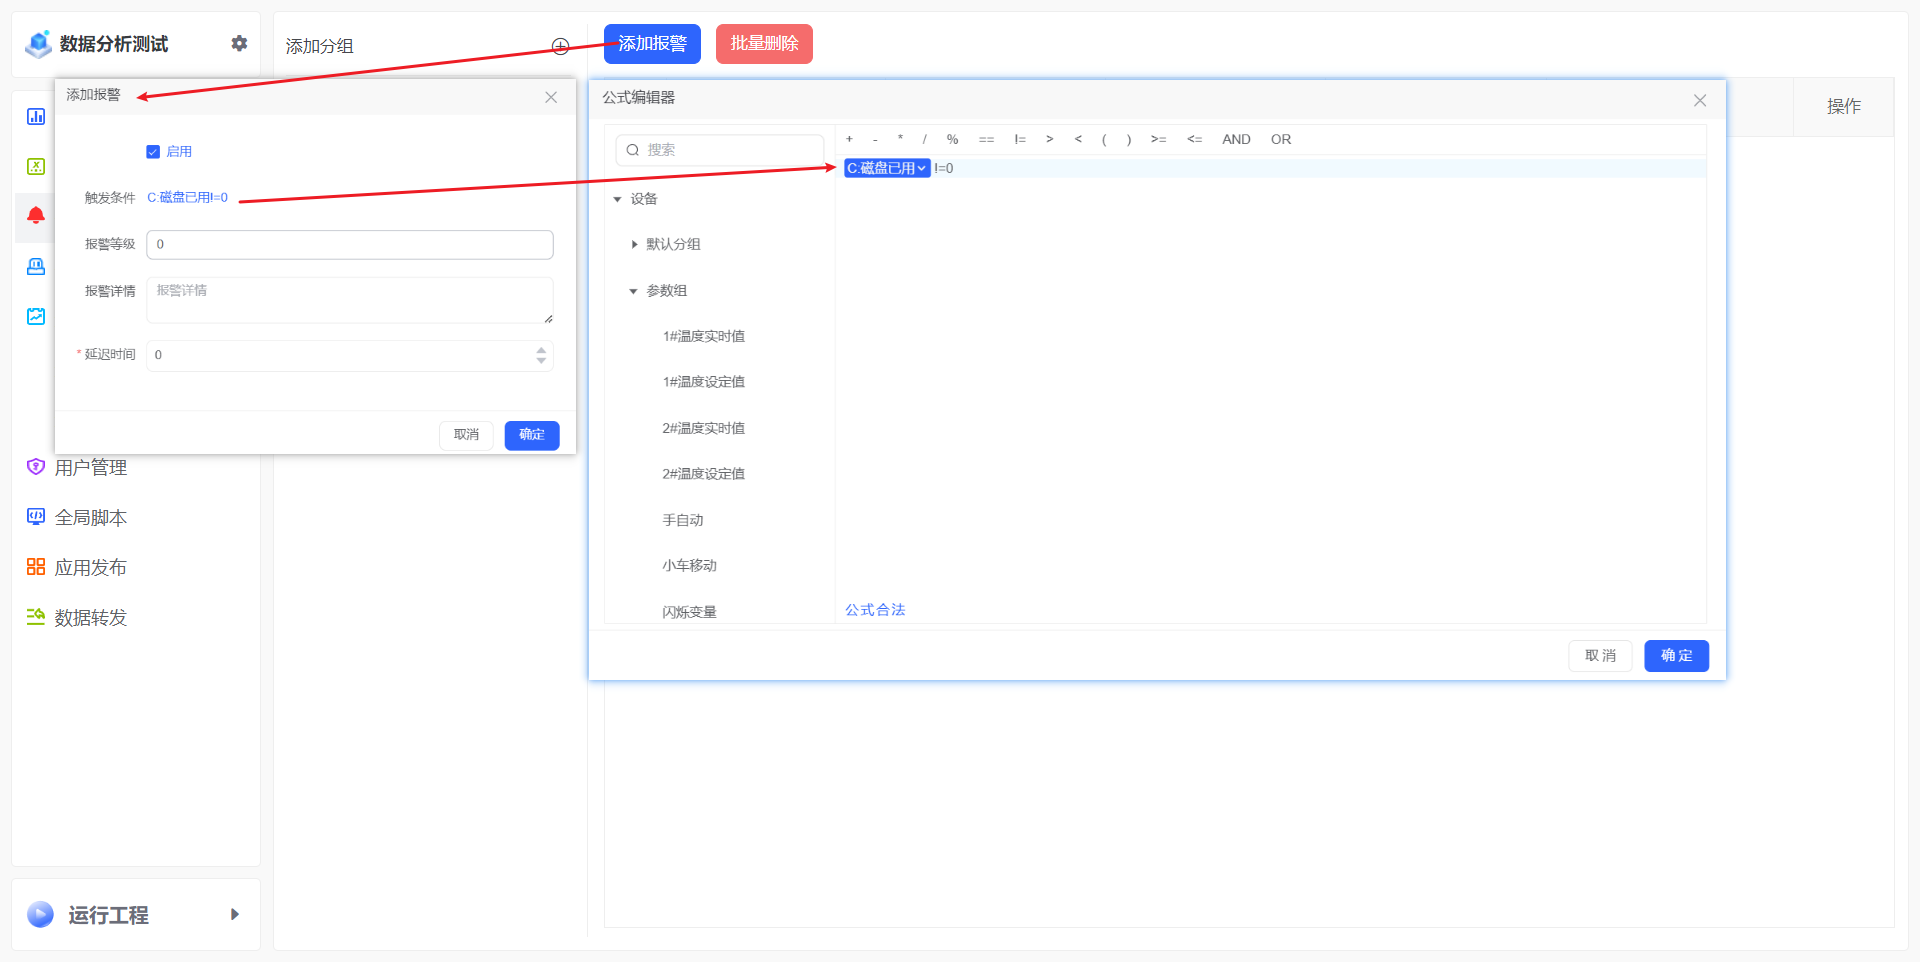This screenshot has height=962, width=1920.
Task: Insert the != operator into formula
Action: 1020,140
